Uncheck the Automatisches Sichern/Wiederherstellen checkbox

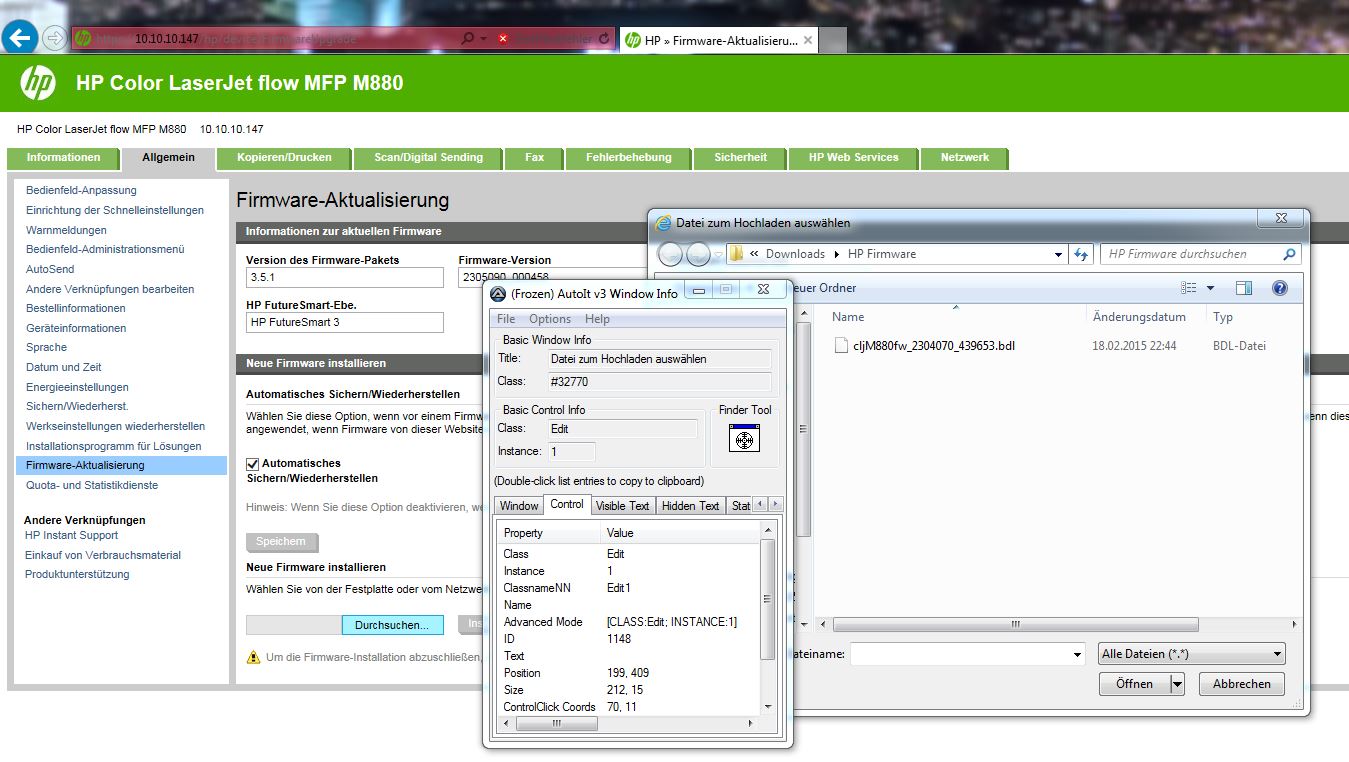[253, 464]
